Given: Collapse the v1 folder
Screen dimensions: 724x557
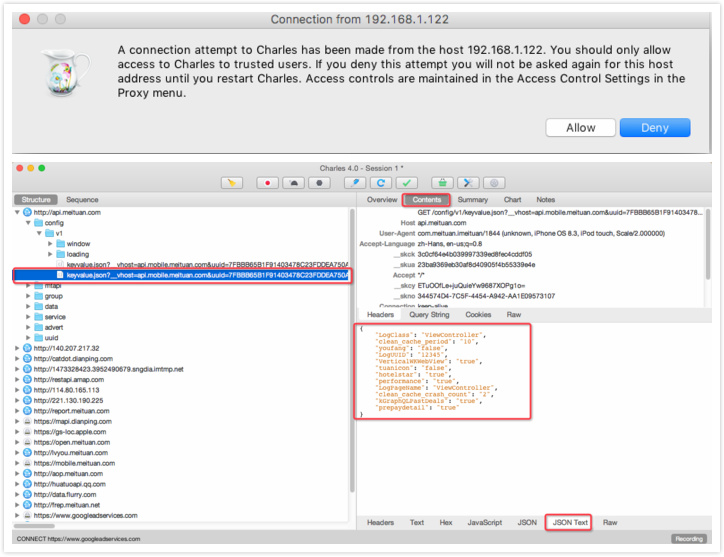Looking at the screenshot, I should click(39, 233).
